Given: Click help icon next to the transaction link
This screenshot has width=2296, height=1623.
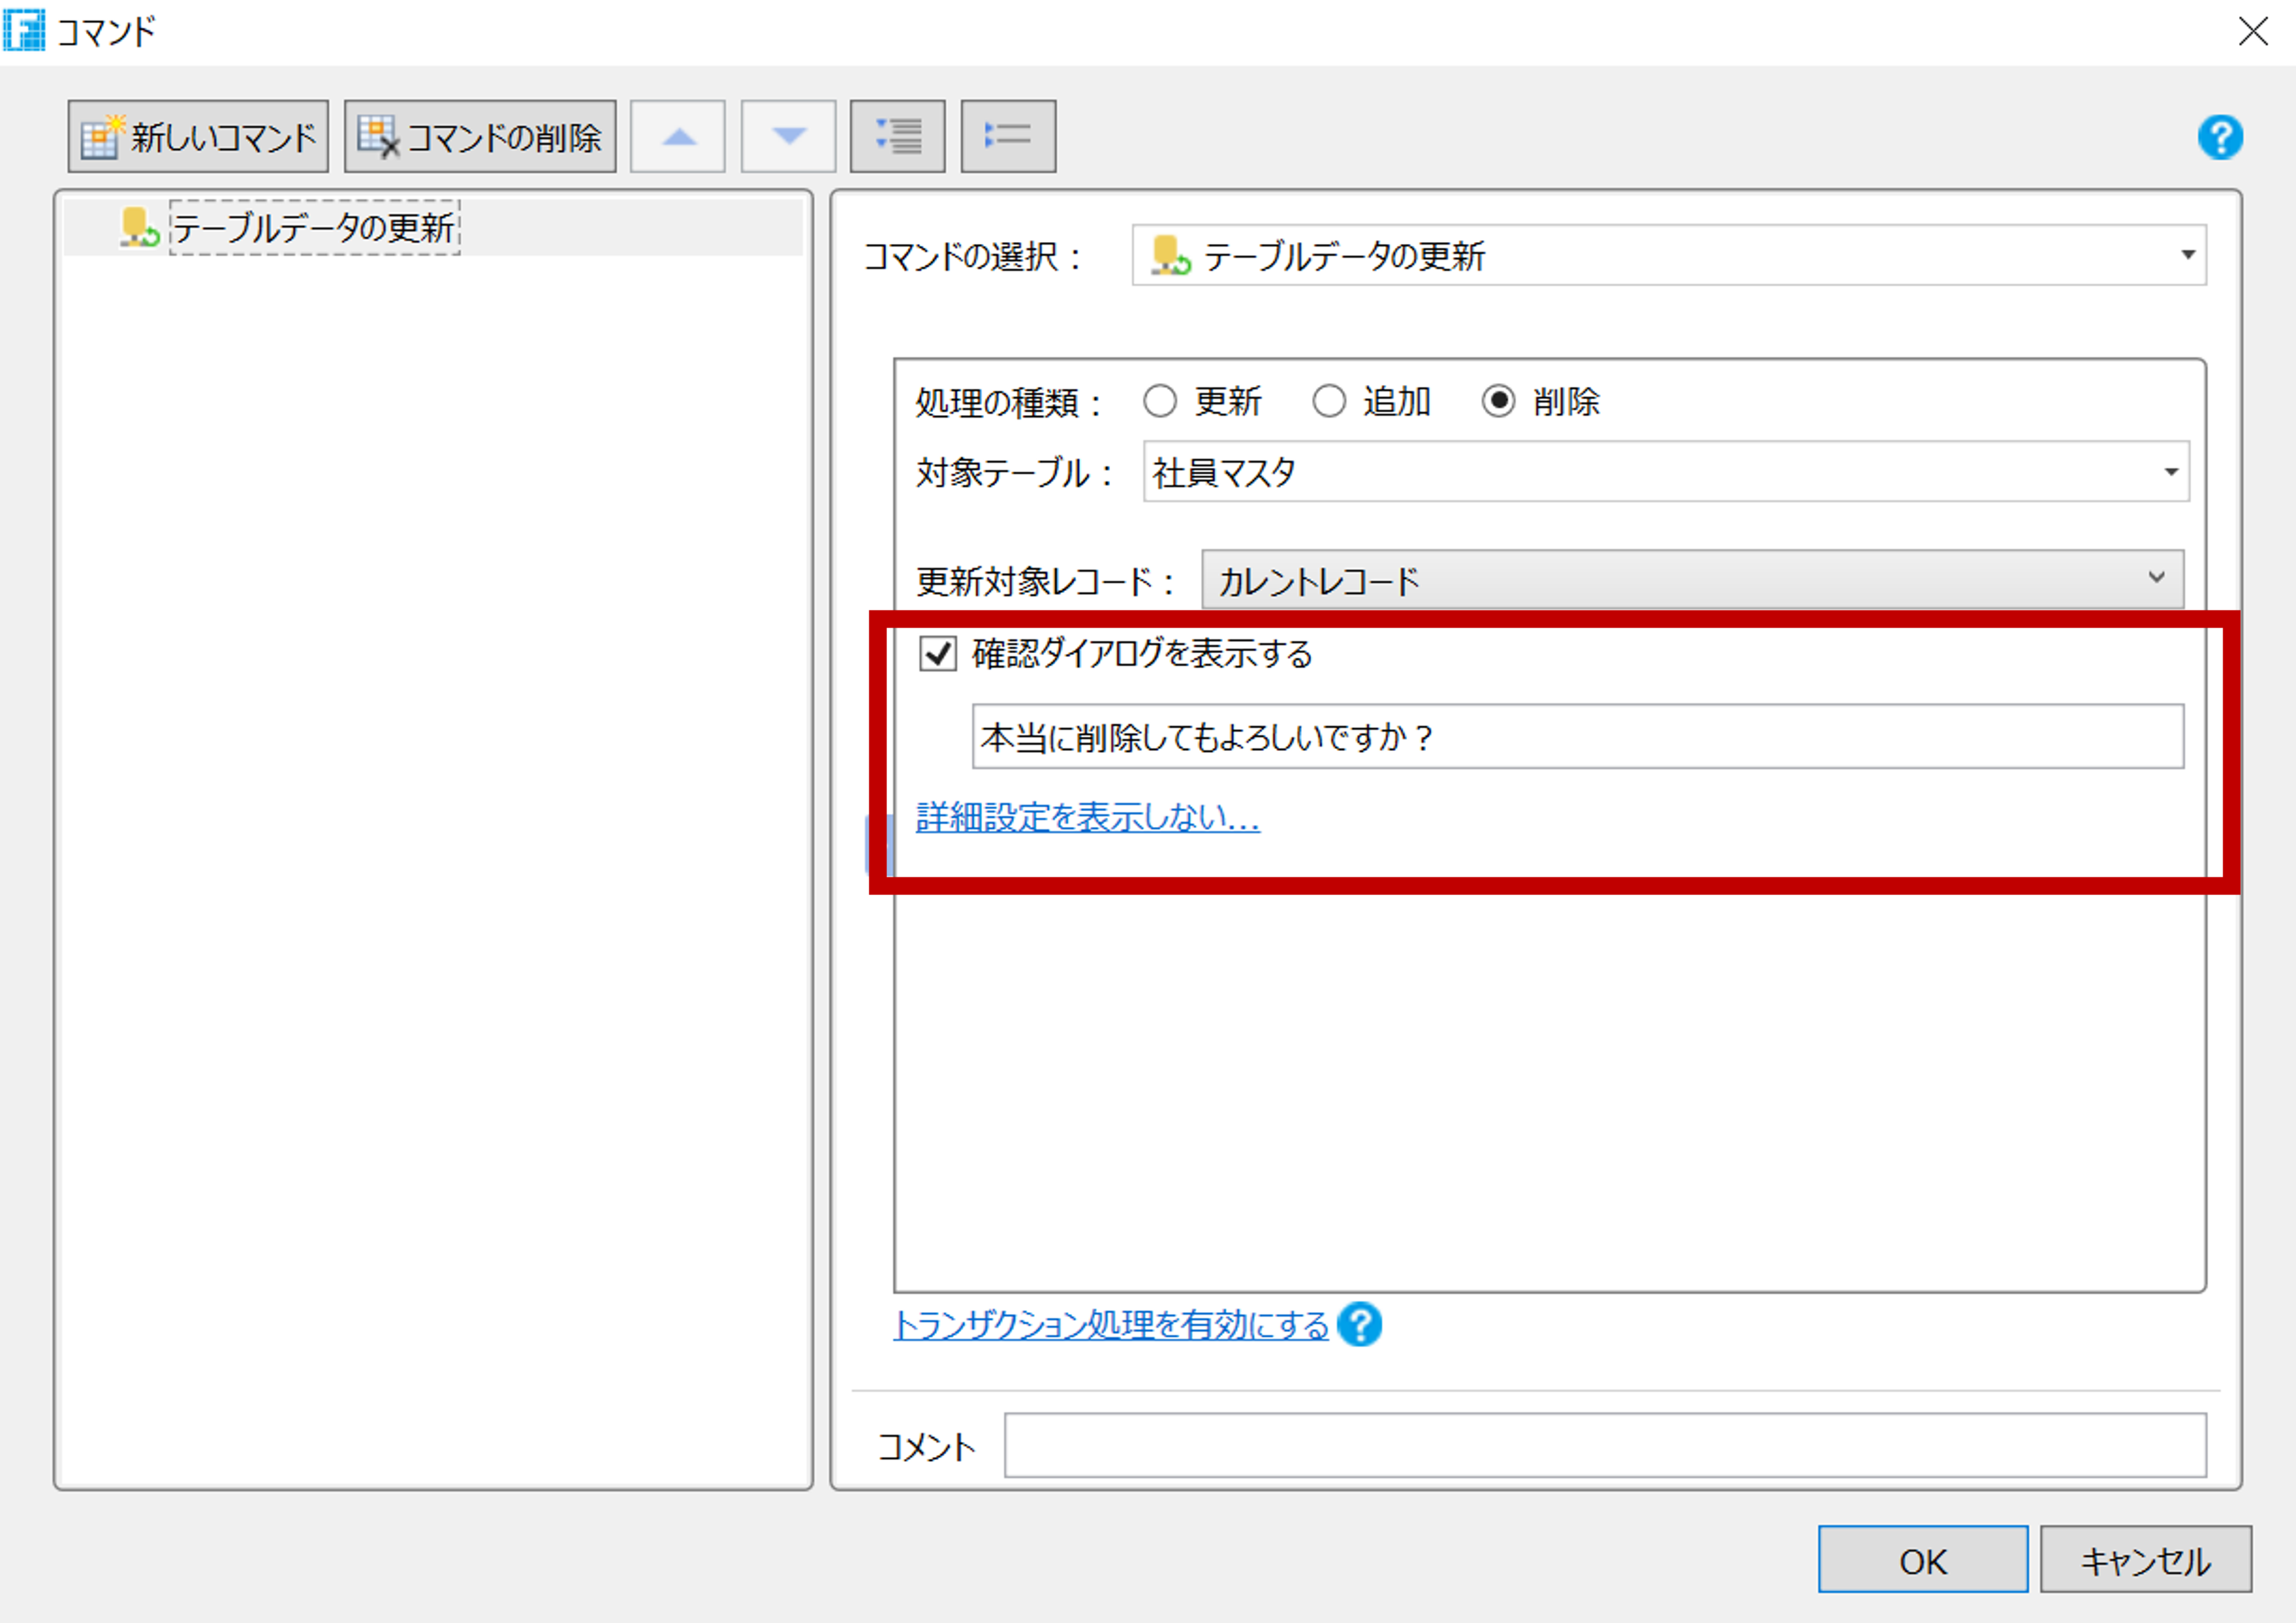Looking at the screenshot, I should 1359,1325.
